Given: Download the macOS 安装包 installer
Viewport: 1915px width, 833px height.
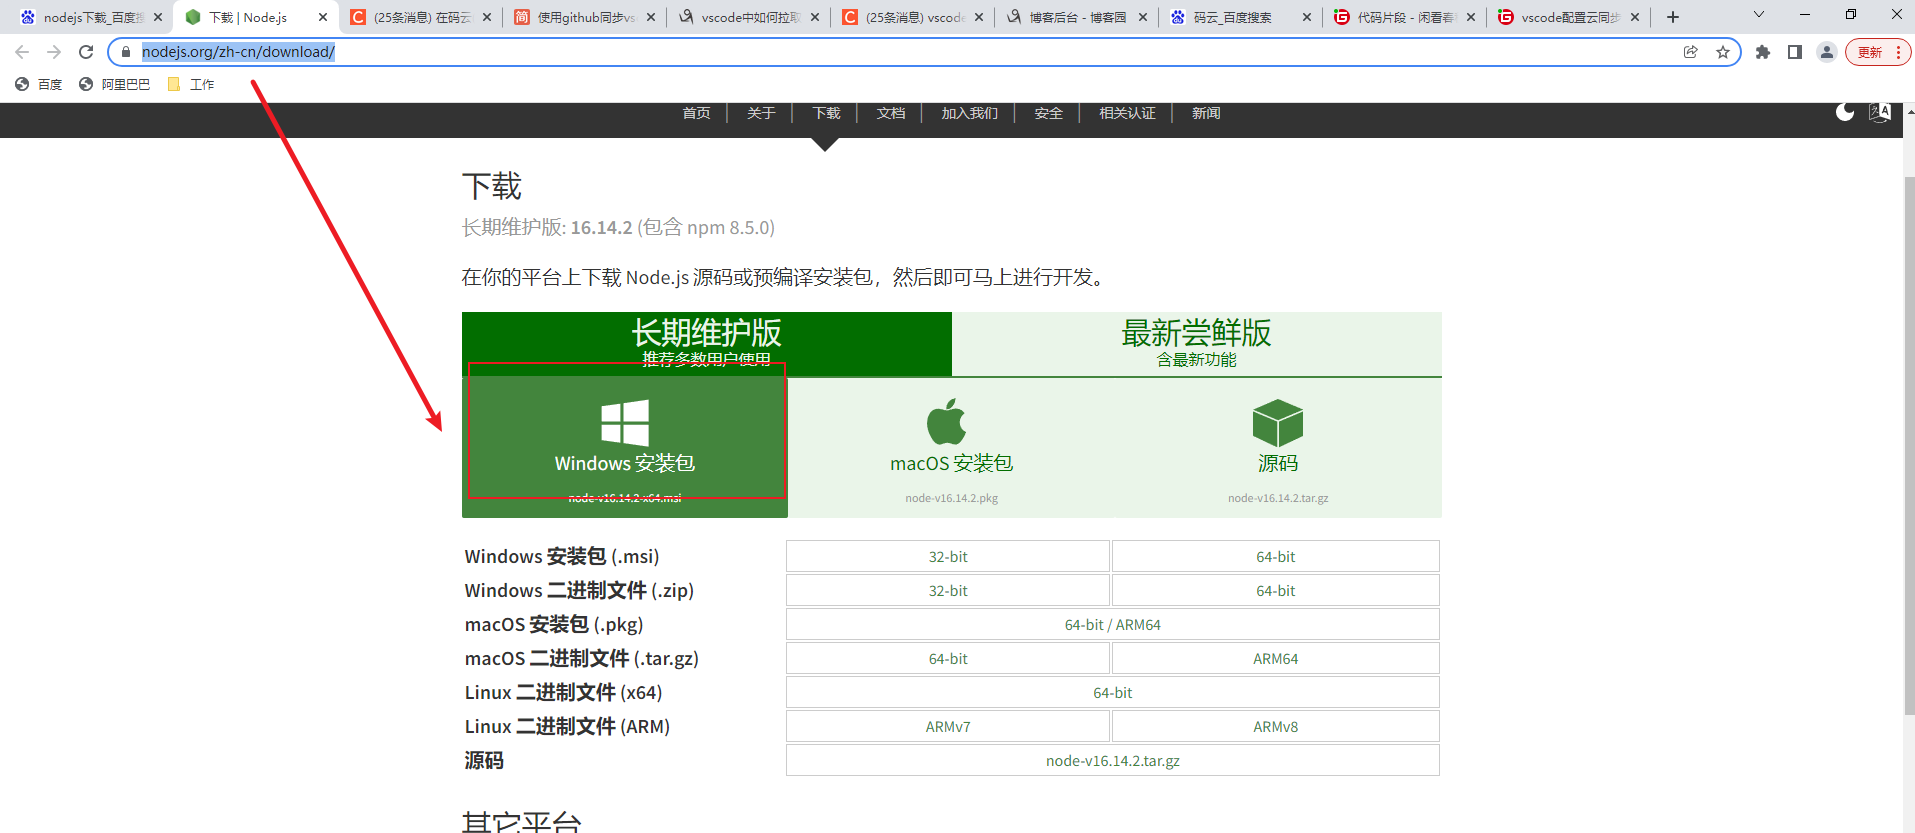Looking at the screenshot, I should pos(951,447).
